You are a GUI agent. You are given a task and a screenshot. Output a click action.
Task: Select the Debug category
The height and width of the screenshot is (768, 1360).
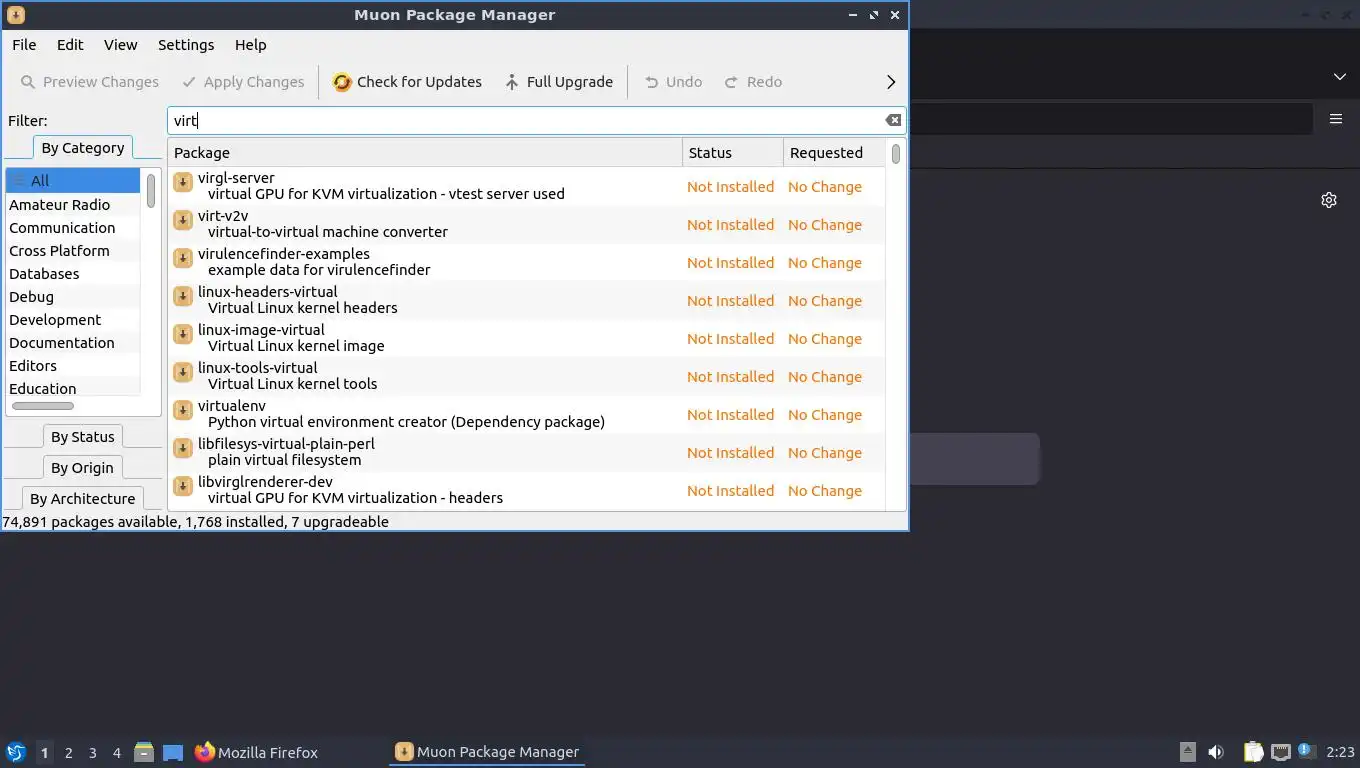tap(73, 297)
